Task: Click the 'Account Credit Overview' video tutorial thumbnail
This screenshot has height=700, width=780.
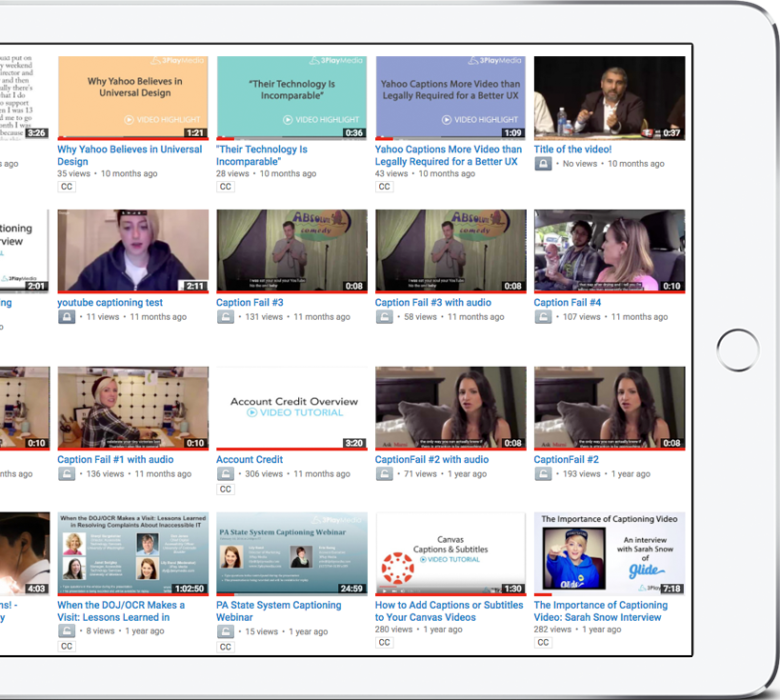Action: coord(292,408)
